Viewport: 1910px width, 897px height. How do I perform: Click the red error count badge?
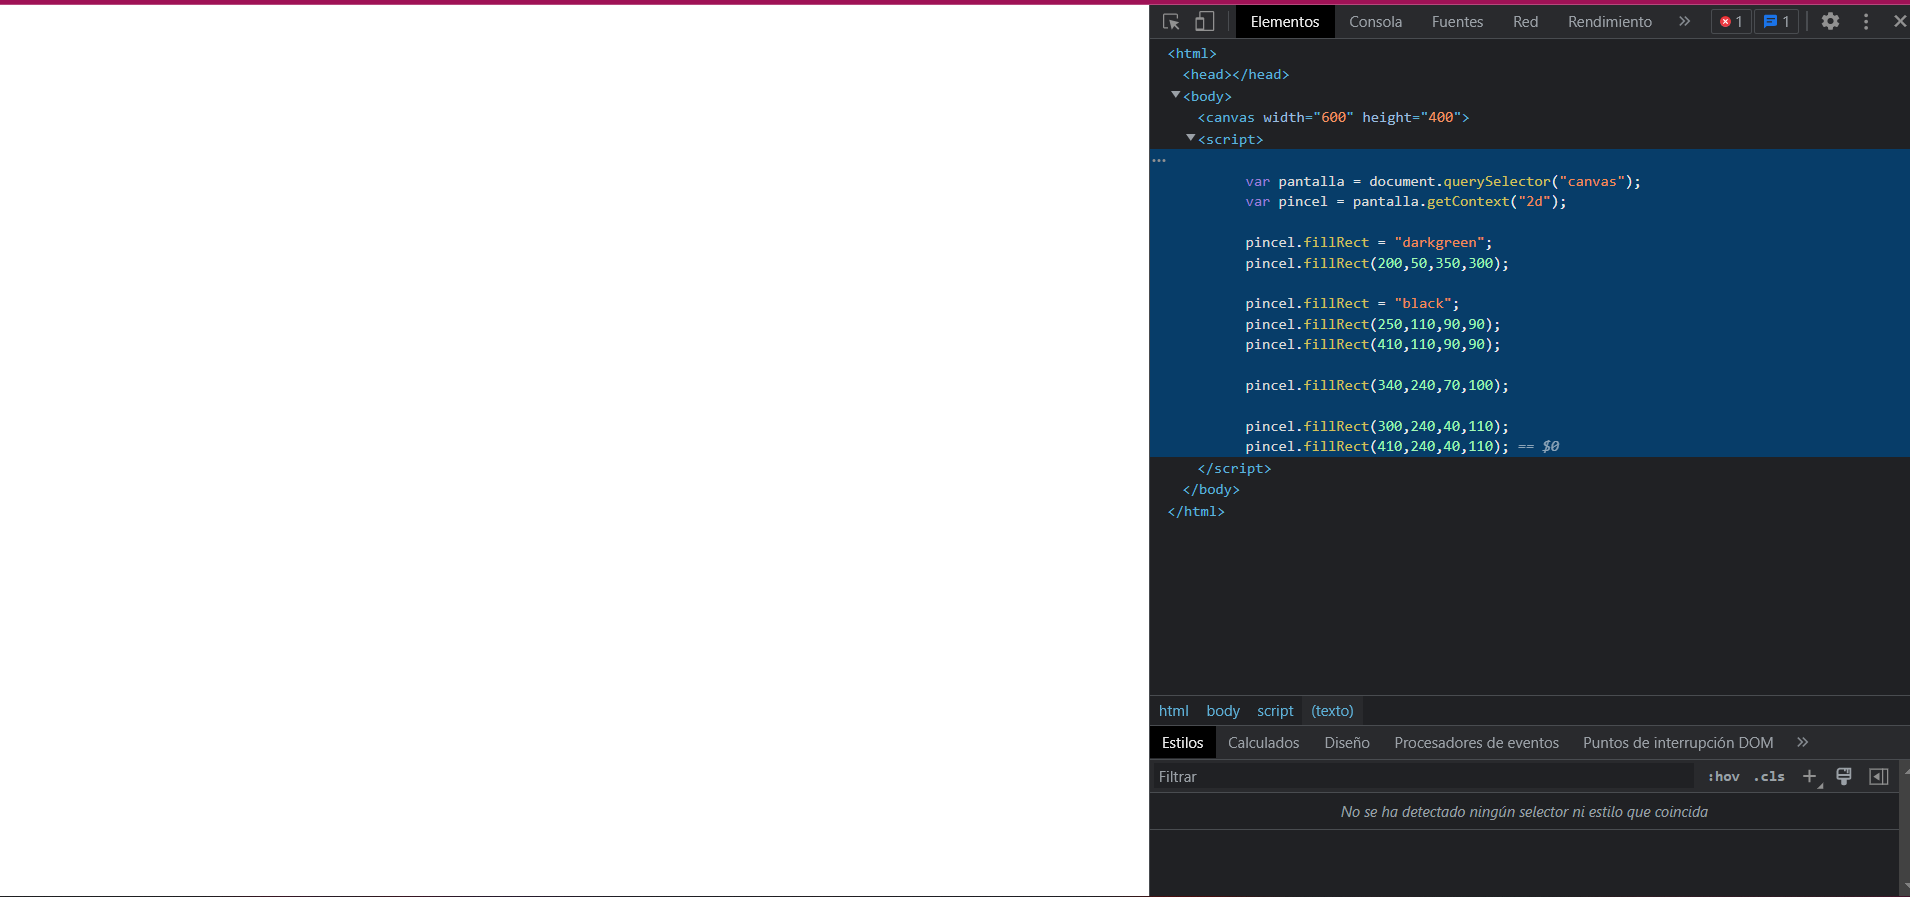tap(1731, 21)
